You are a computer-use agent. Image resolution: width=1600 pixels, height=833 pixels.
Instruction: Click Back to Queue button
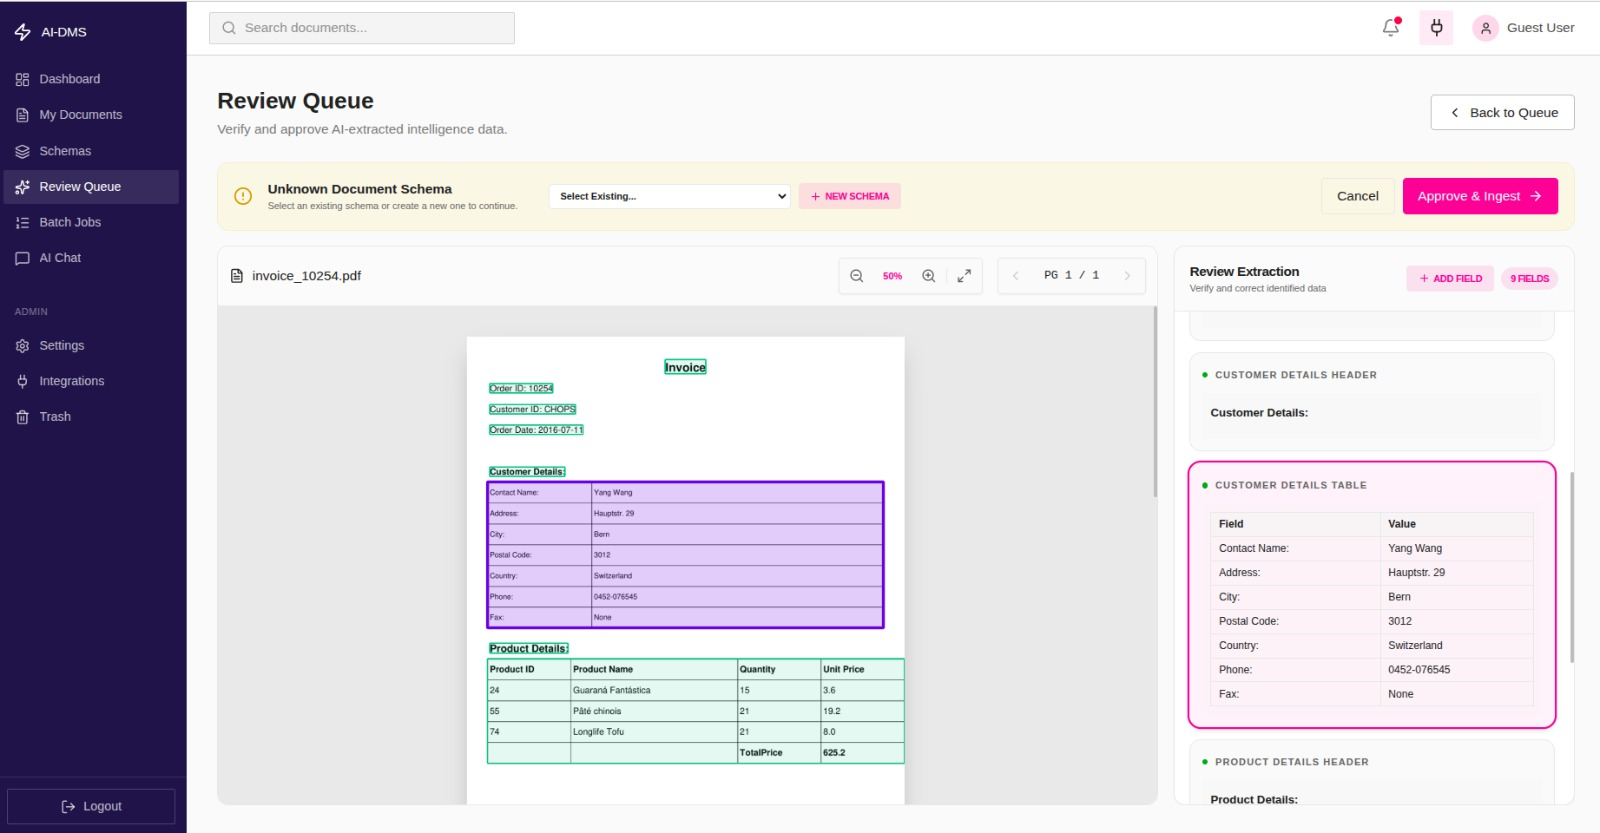click(x=1502, y=112)
